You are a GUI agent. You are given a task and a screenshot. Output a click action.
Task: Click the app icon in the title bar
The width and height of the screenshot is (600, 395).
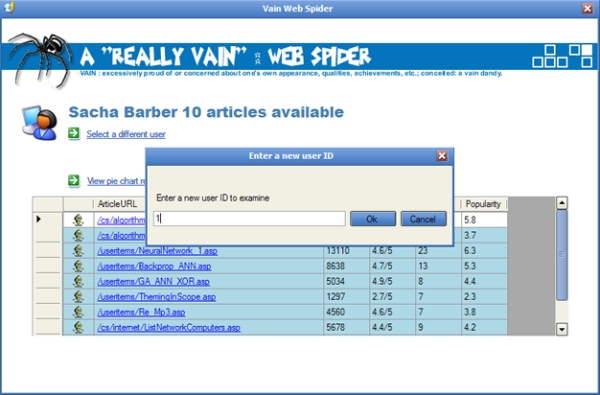pos(10,7)
